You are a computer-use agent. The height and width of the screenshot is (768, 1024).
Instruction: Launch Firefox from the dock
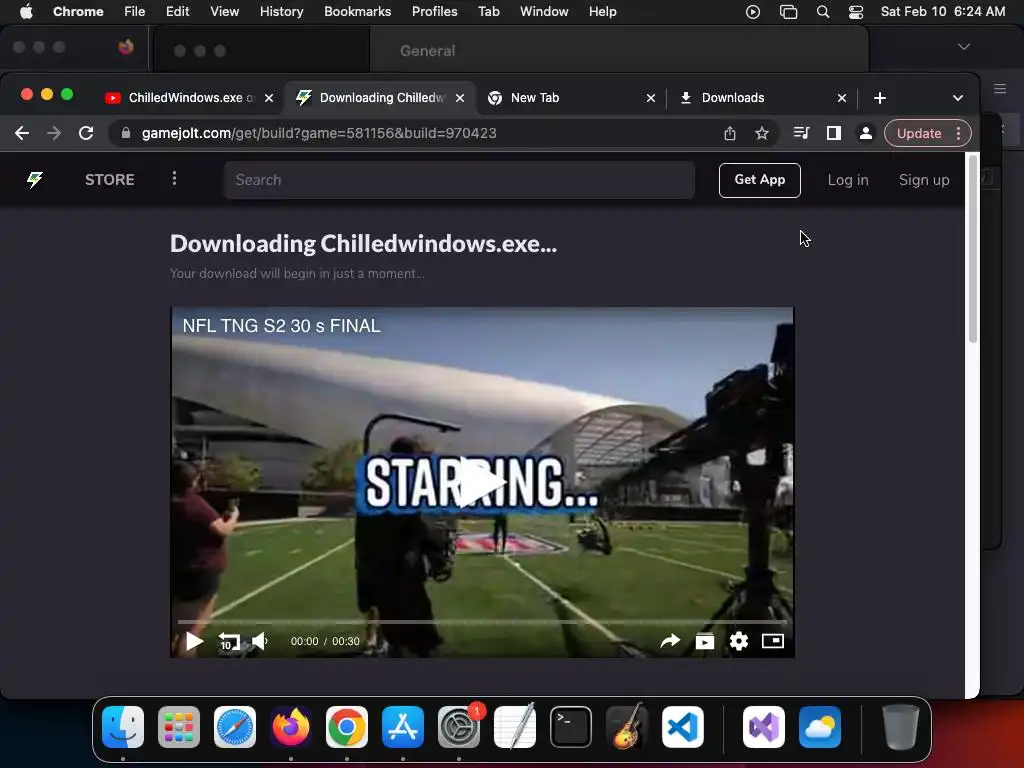[291, 727]
